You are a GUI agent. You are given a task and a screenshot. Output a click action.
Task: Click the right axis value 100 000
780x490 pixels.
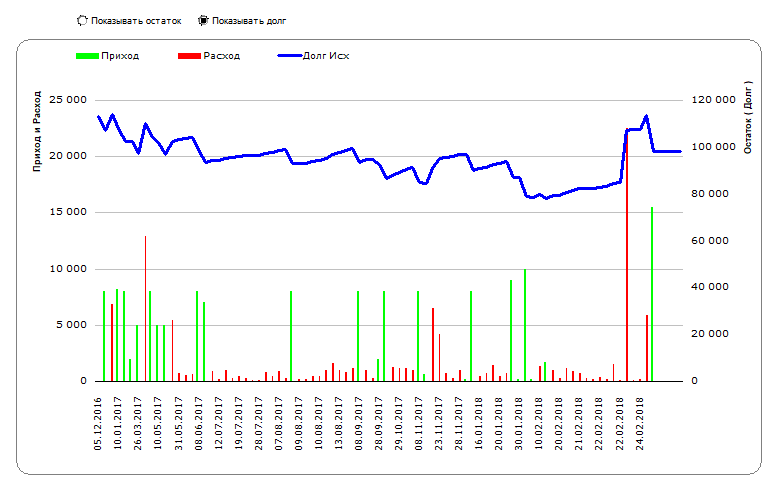click(x=713, y=147)
